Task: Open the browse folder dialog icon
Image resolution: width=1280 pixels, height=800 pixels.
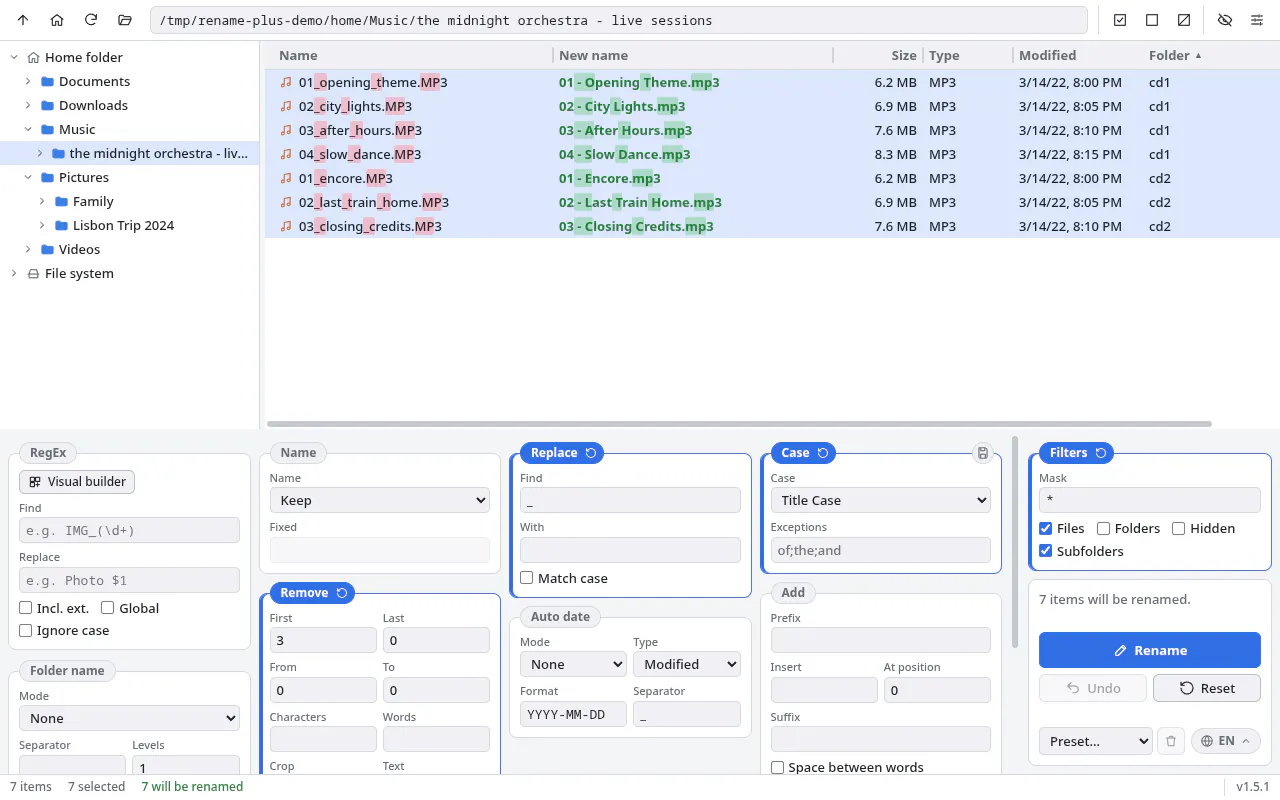Action: 125,20
